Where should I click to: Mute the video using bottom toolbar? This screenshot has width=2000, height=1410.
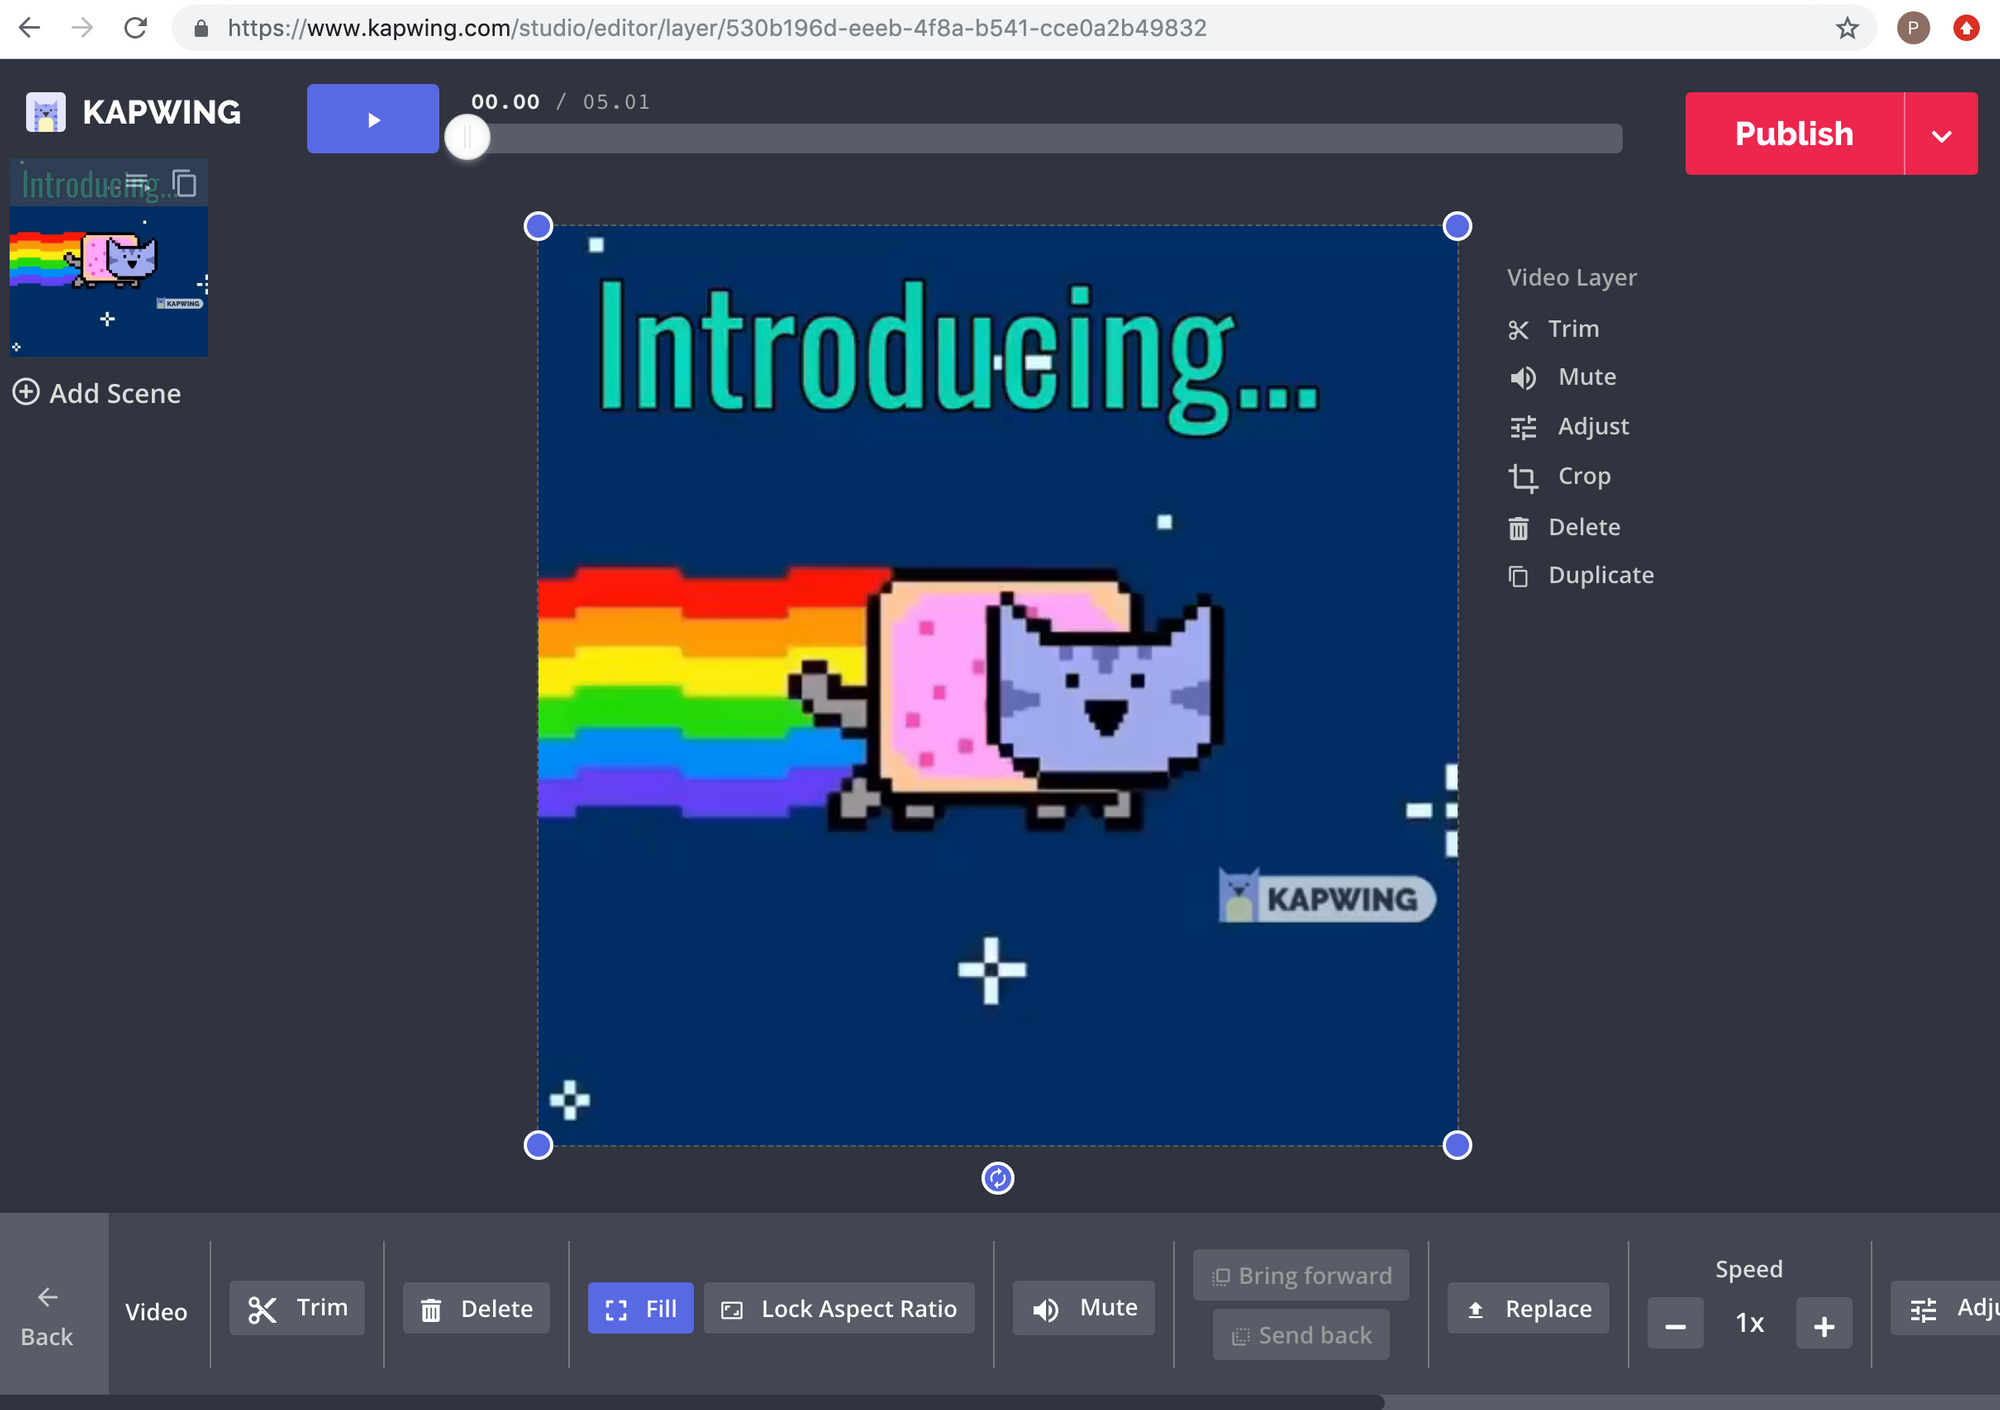1084,1308
